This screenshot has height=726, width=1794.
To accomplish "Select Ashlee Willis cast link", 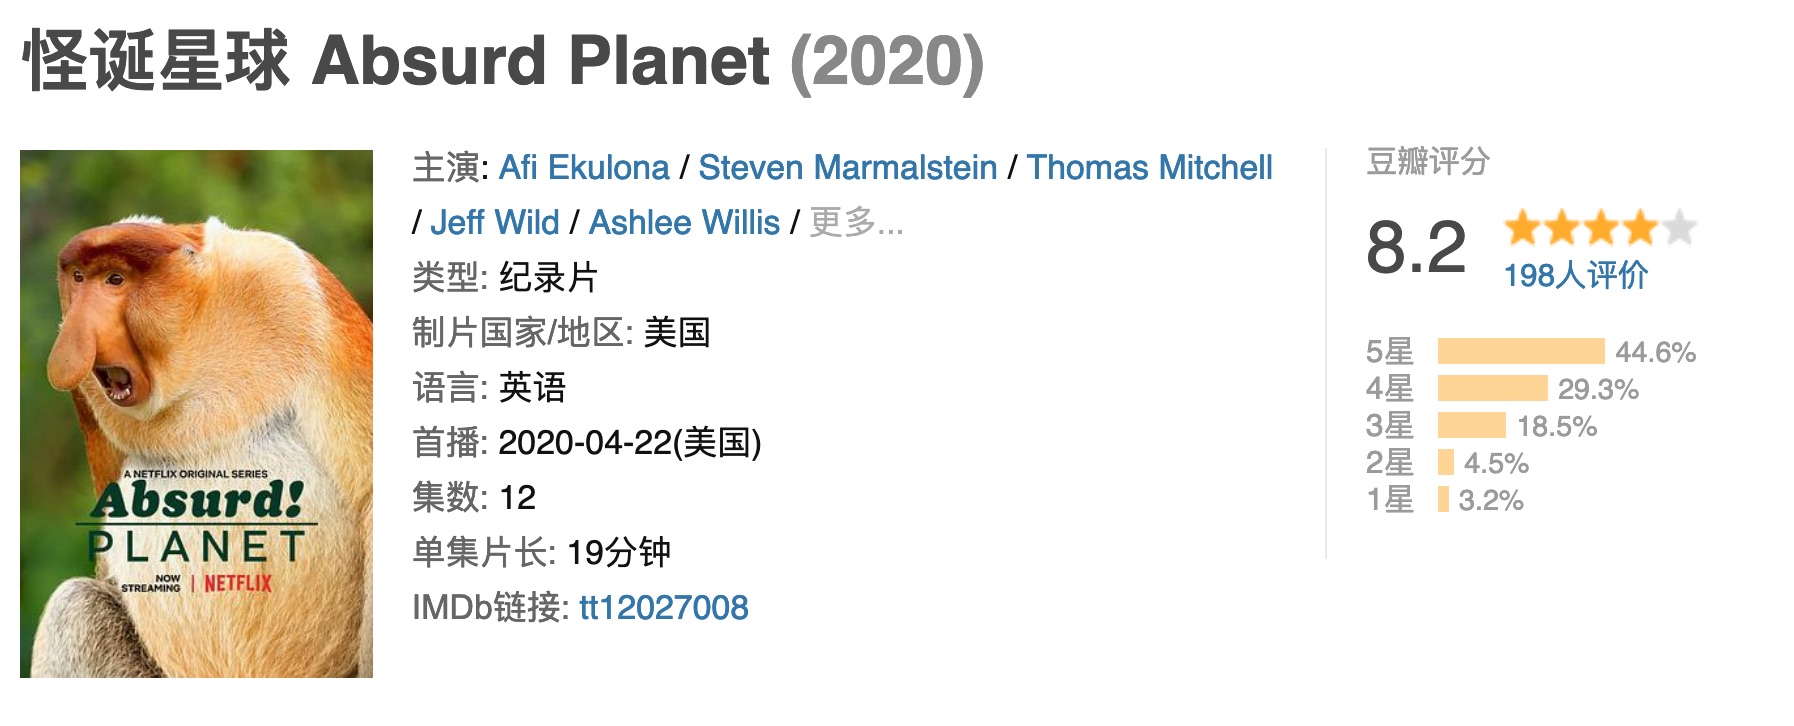I will click(684, 223).
